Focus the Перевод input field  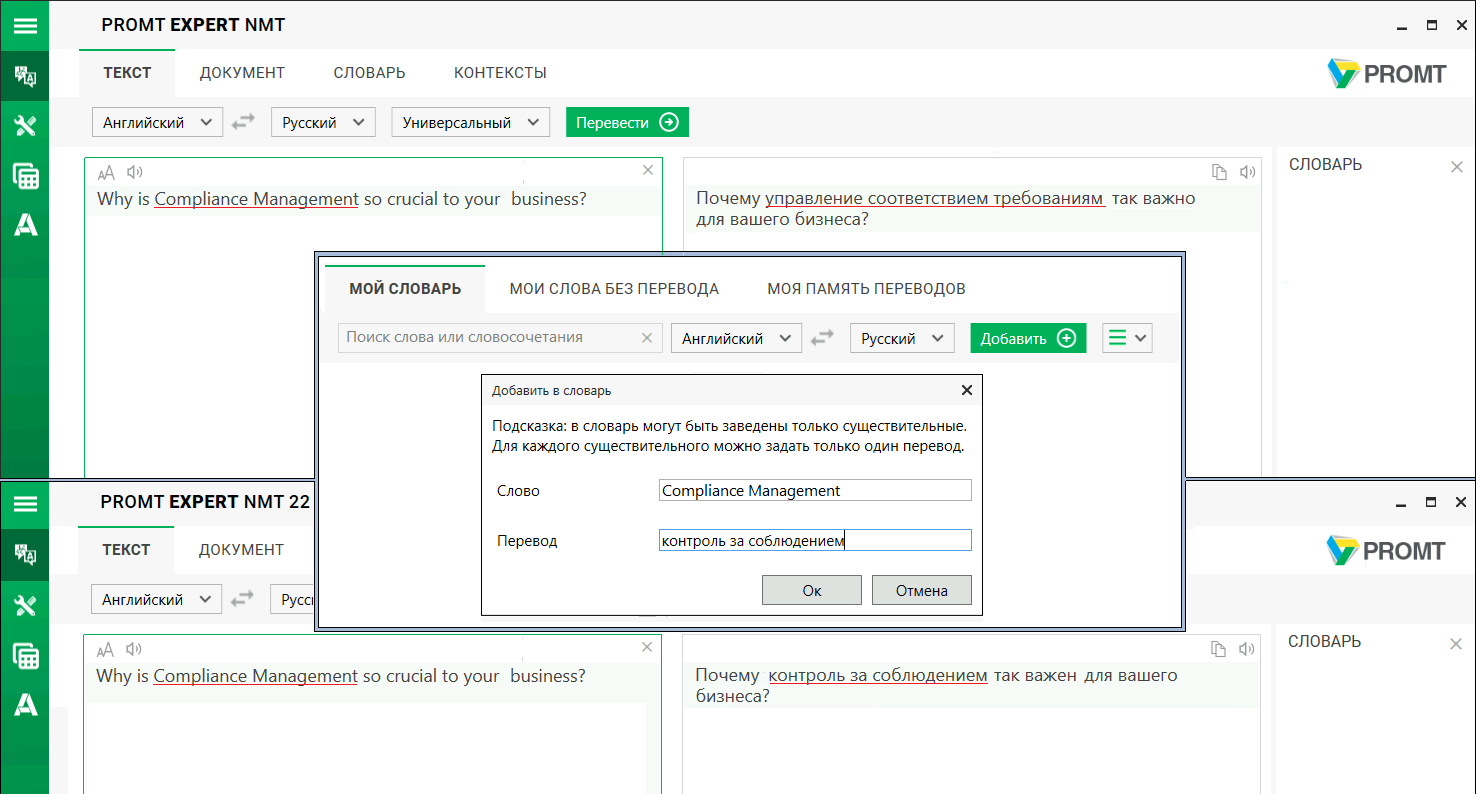tap(815, 540)
